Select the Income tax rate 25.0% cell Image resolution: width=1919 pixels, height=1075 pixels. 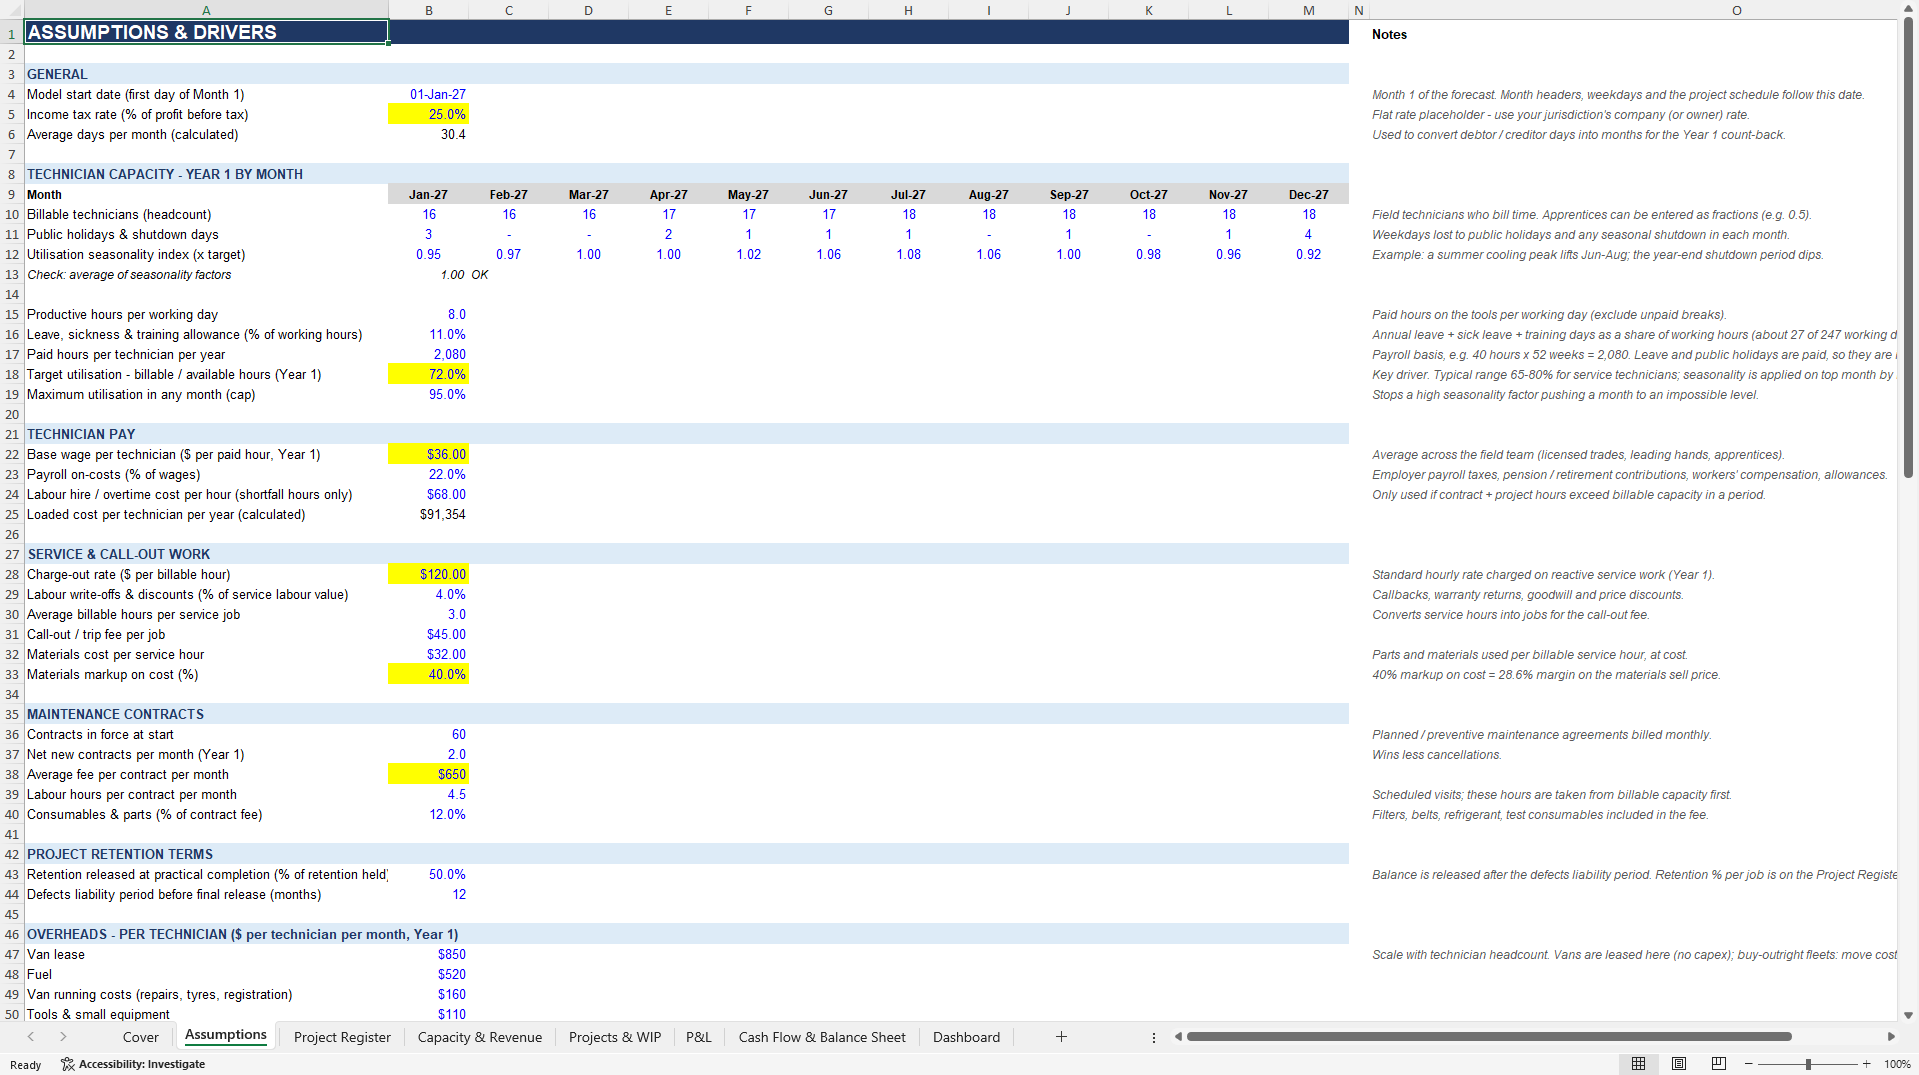pyautogui.click(x=428, y=114)
